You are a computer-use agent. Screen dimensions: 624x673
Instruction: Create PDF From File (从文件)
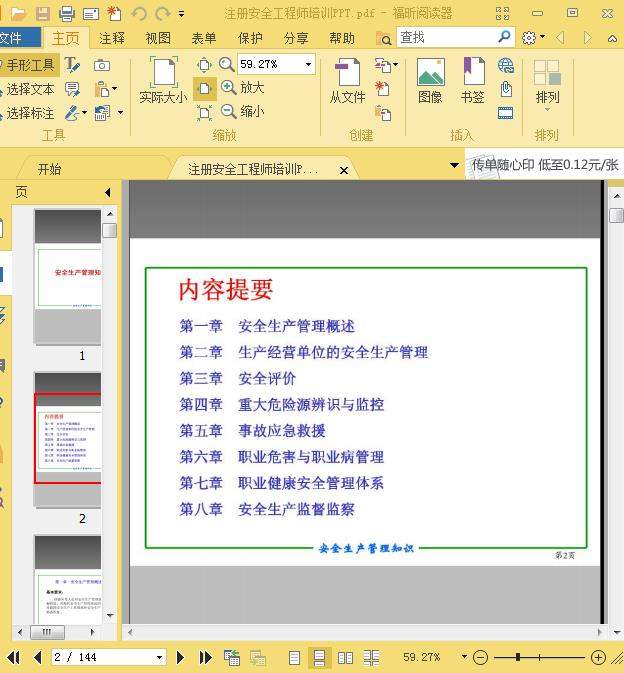tap(347, 81)
